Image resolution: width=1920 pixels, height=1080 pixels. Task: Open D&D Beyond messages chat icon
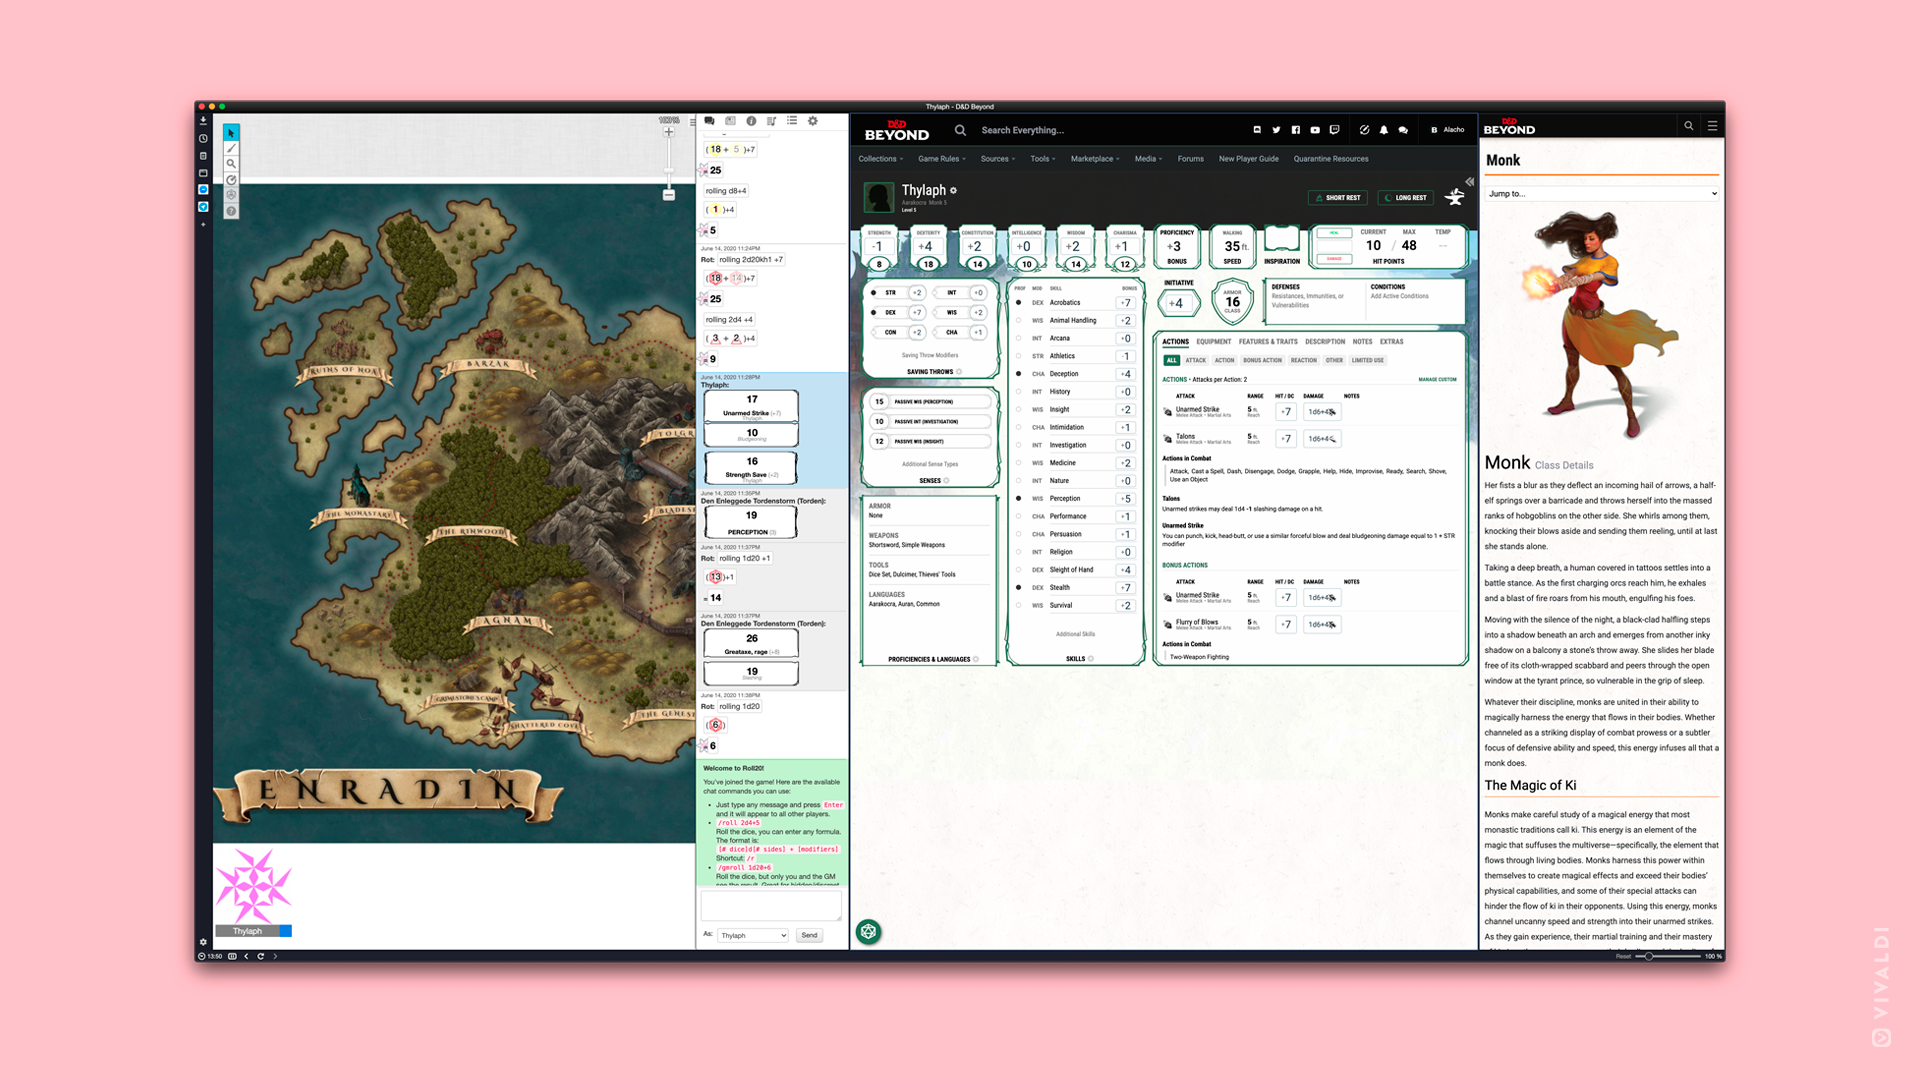pyautogui.click(x=1403, y=130)
